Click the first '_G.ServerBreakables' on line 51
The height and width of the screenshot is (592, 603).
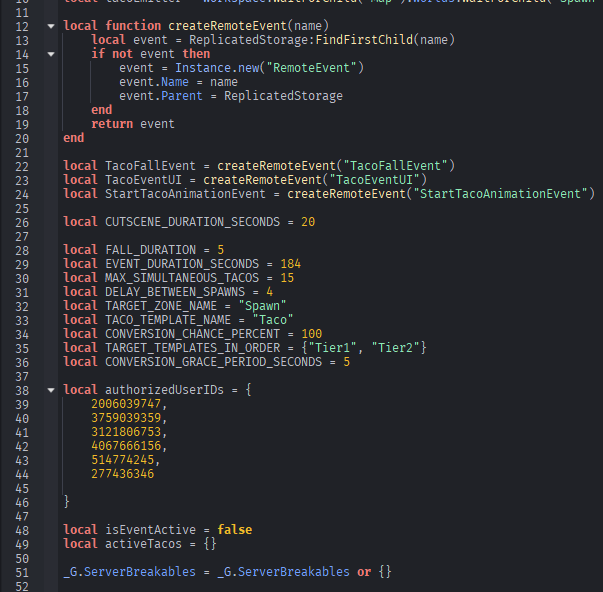130,572
